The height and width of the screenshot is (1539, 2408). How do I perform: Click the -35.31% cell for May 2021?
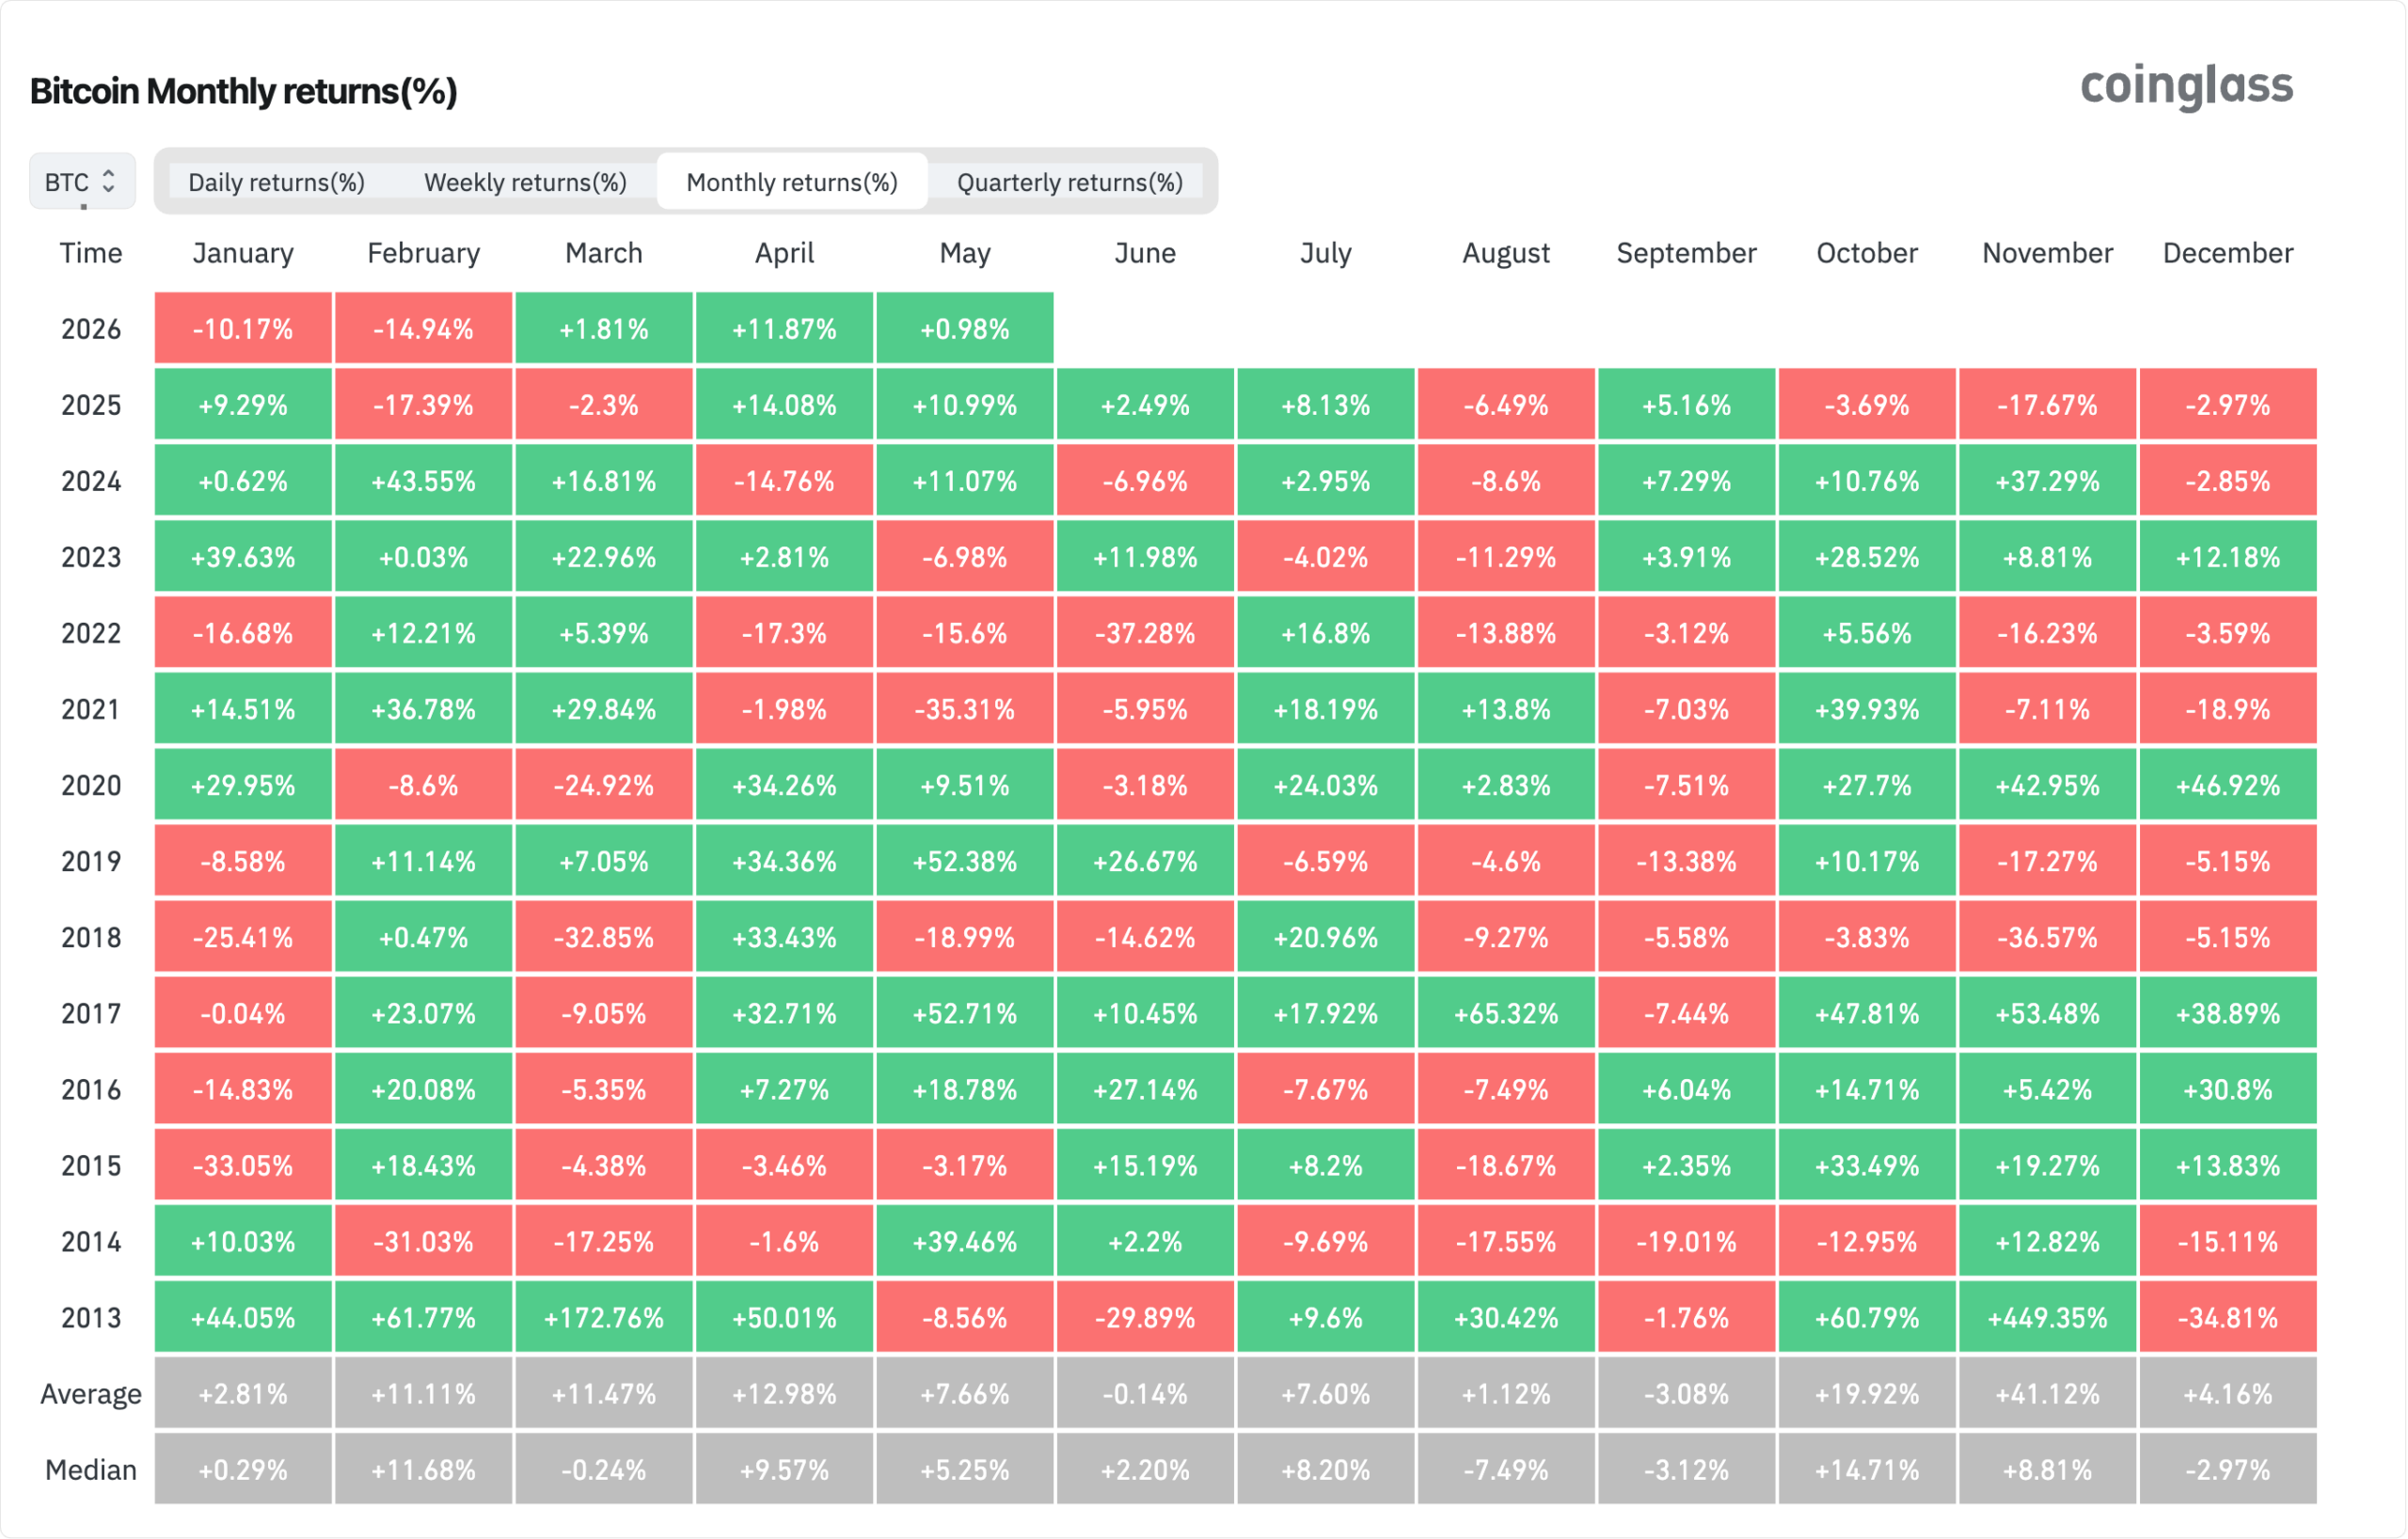point(965,708)
